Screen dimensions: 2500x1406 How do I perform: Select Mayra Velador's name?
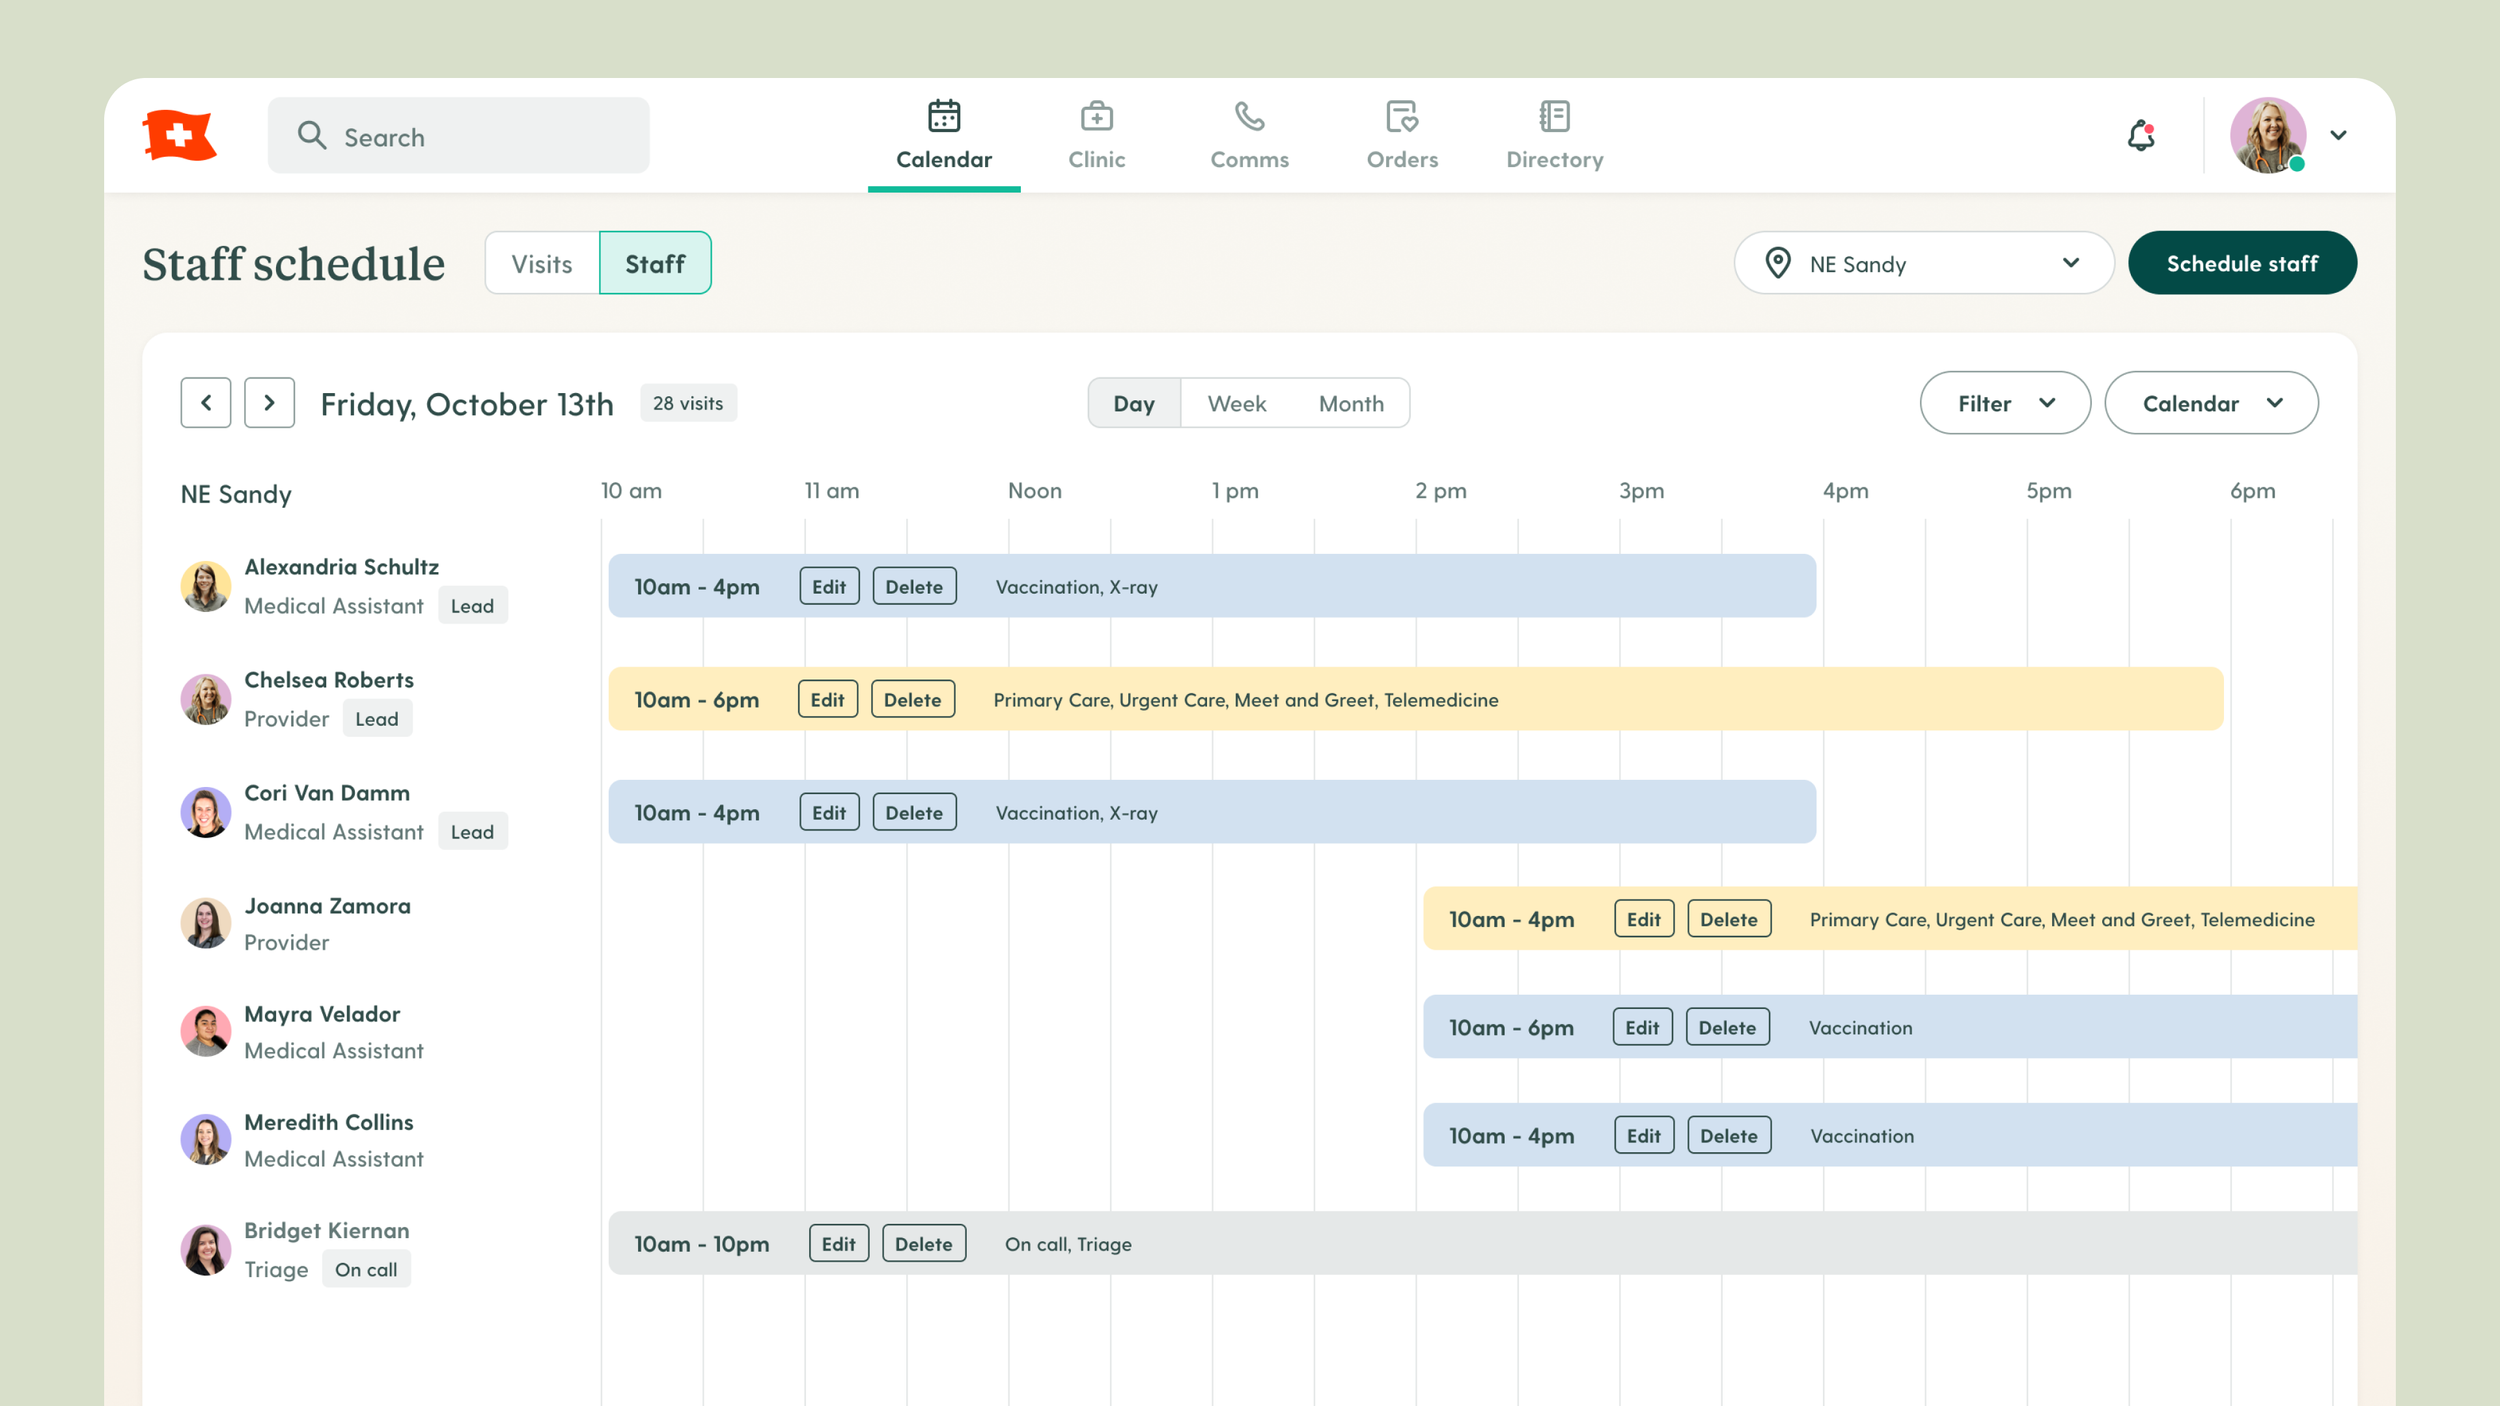[322, 1013]
